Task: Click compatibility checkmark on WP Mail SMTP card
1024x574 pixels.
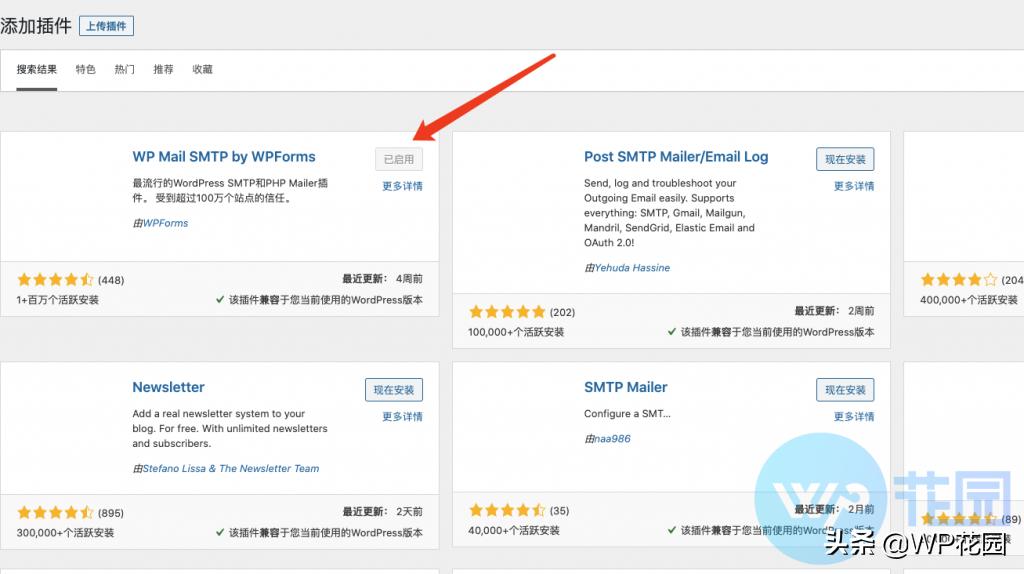Action: pyautogui.click(x=220, y=300)
